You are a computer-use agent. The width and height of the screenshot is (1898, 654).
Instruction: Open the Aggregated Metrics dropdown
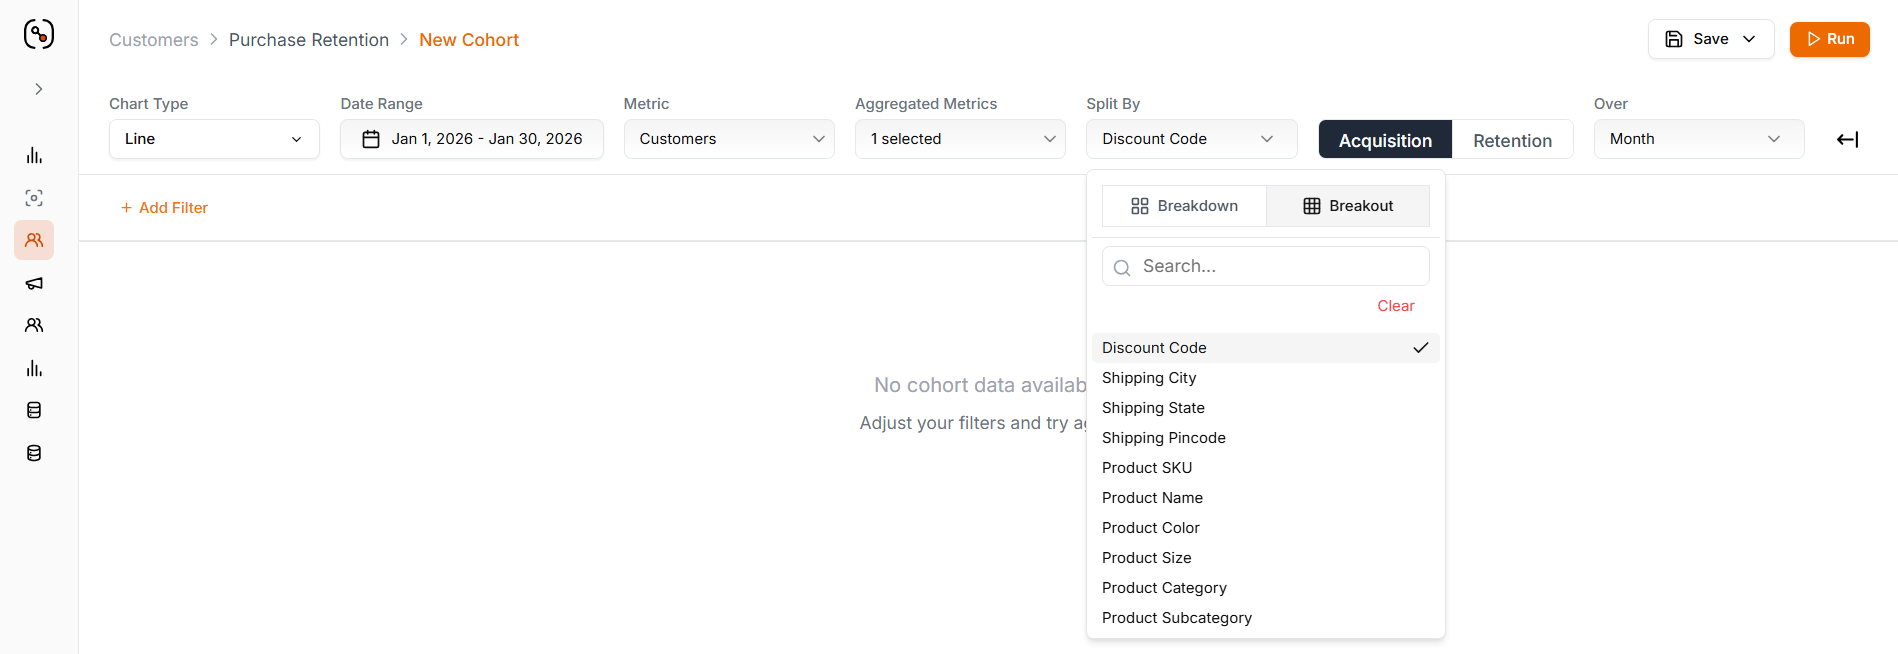960,139
